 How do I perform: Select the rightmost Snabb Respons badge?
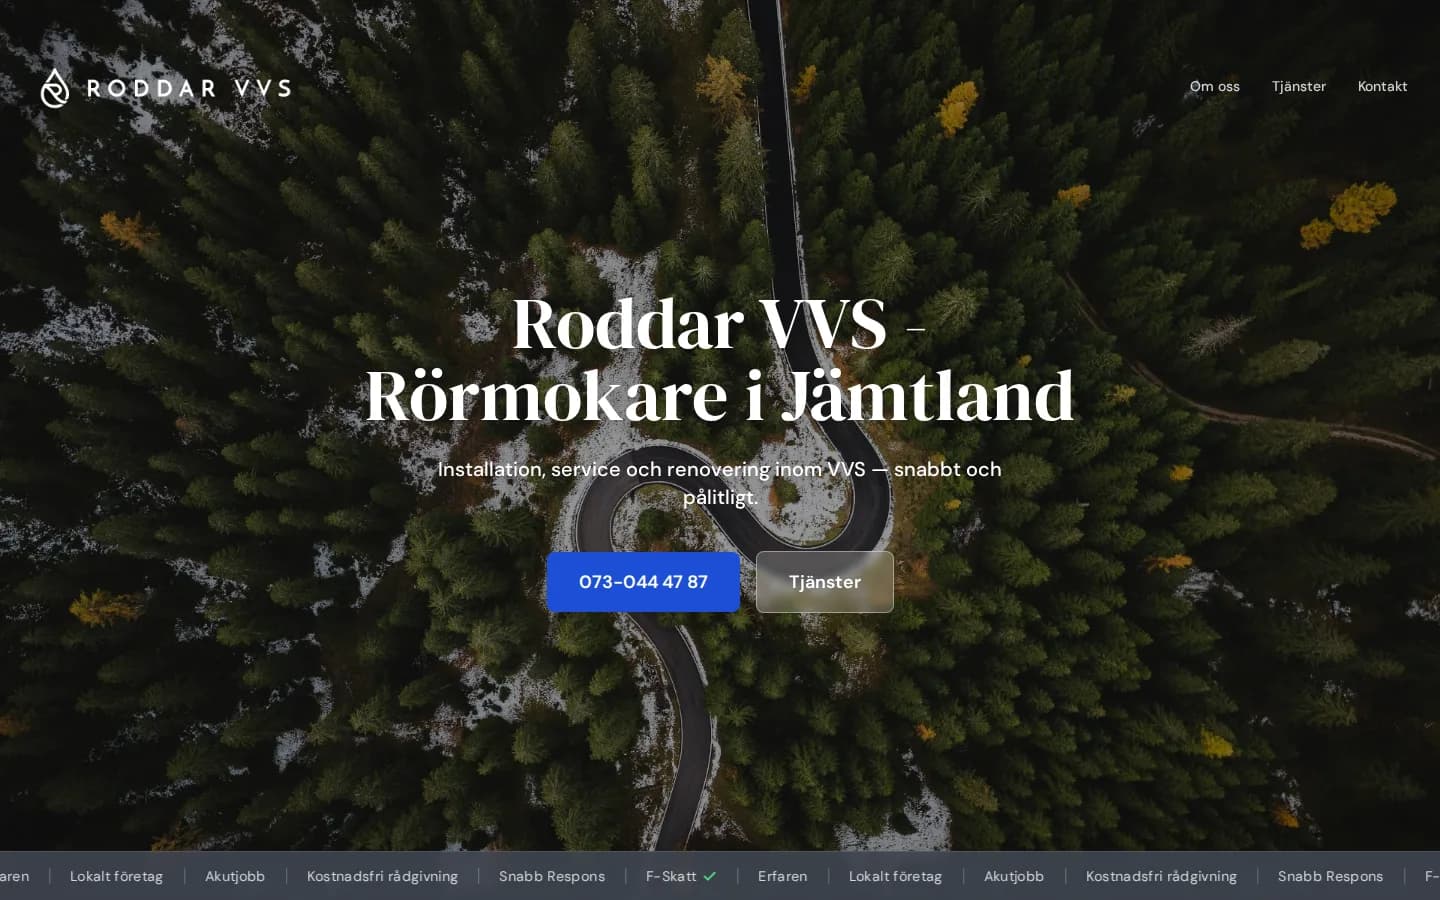tap(1330, 876)
